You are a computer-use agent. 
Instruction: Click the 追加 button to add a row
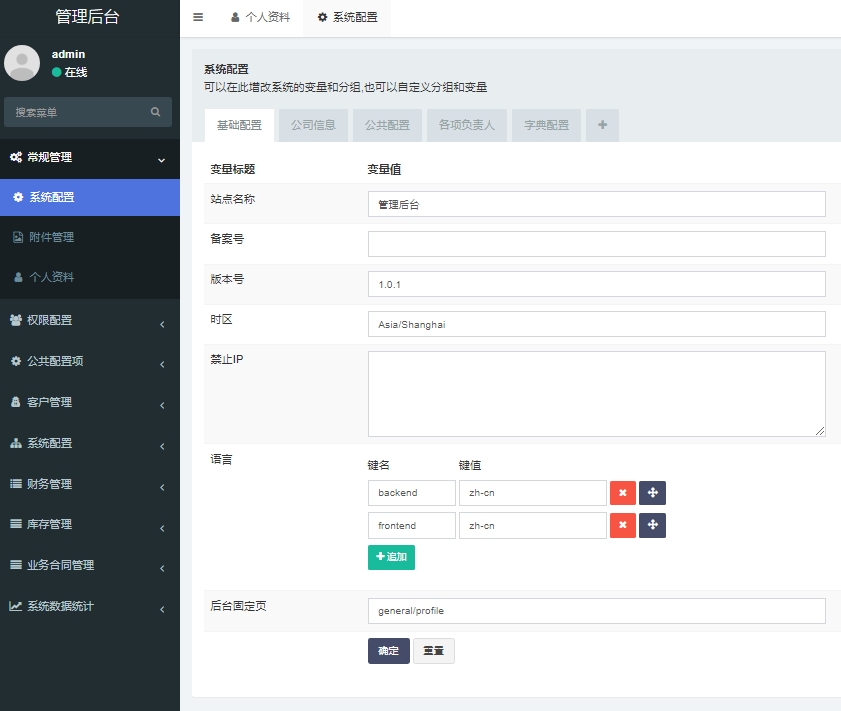[x=391, y=557]
